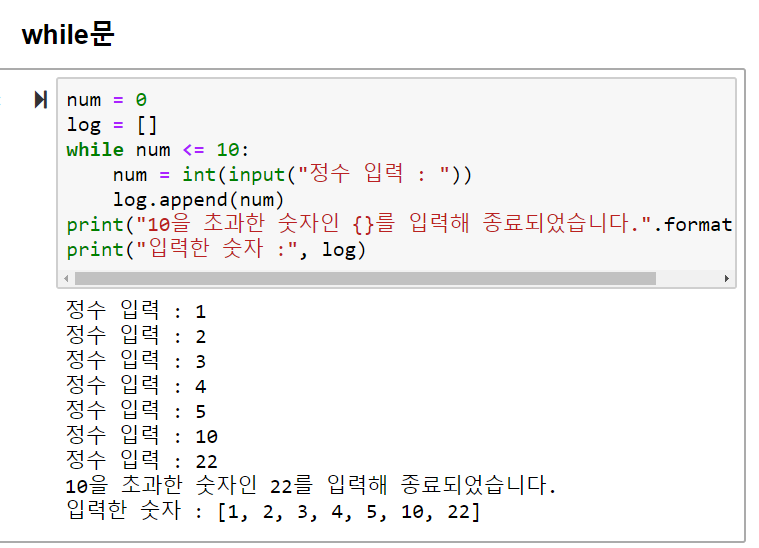Click the line with int(input("정수 입력 : "))
The width and height of the screenshot is (759, 548).
pyautogui.click(x=292, y=174)
